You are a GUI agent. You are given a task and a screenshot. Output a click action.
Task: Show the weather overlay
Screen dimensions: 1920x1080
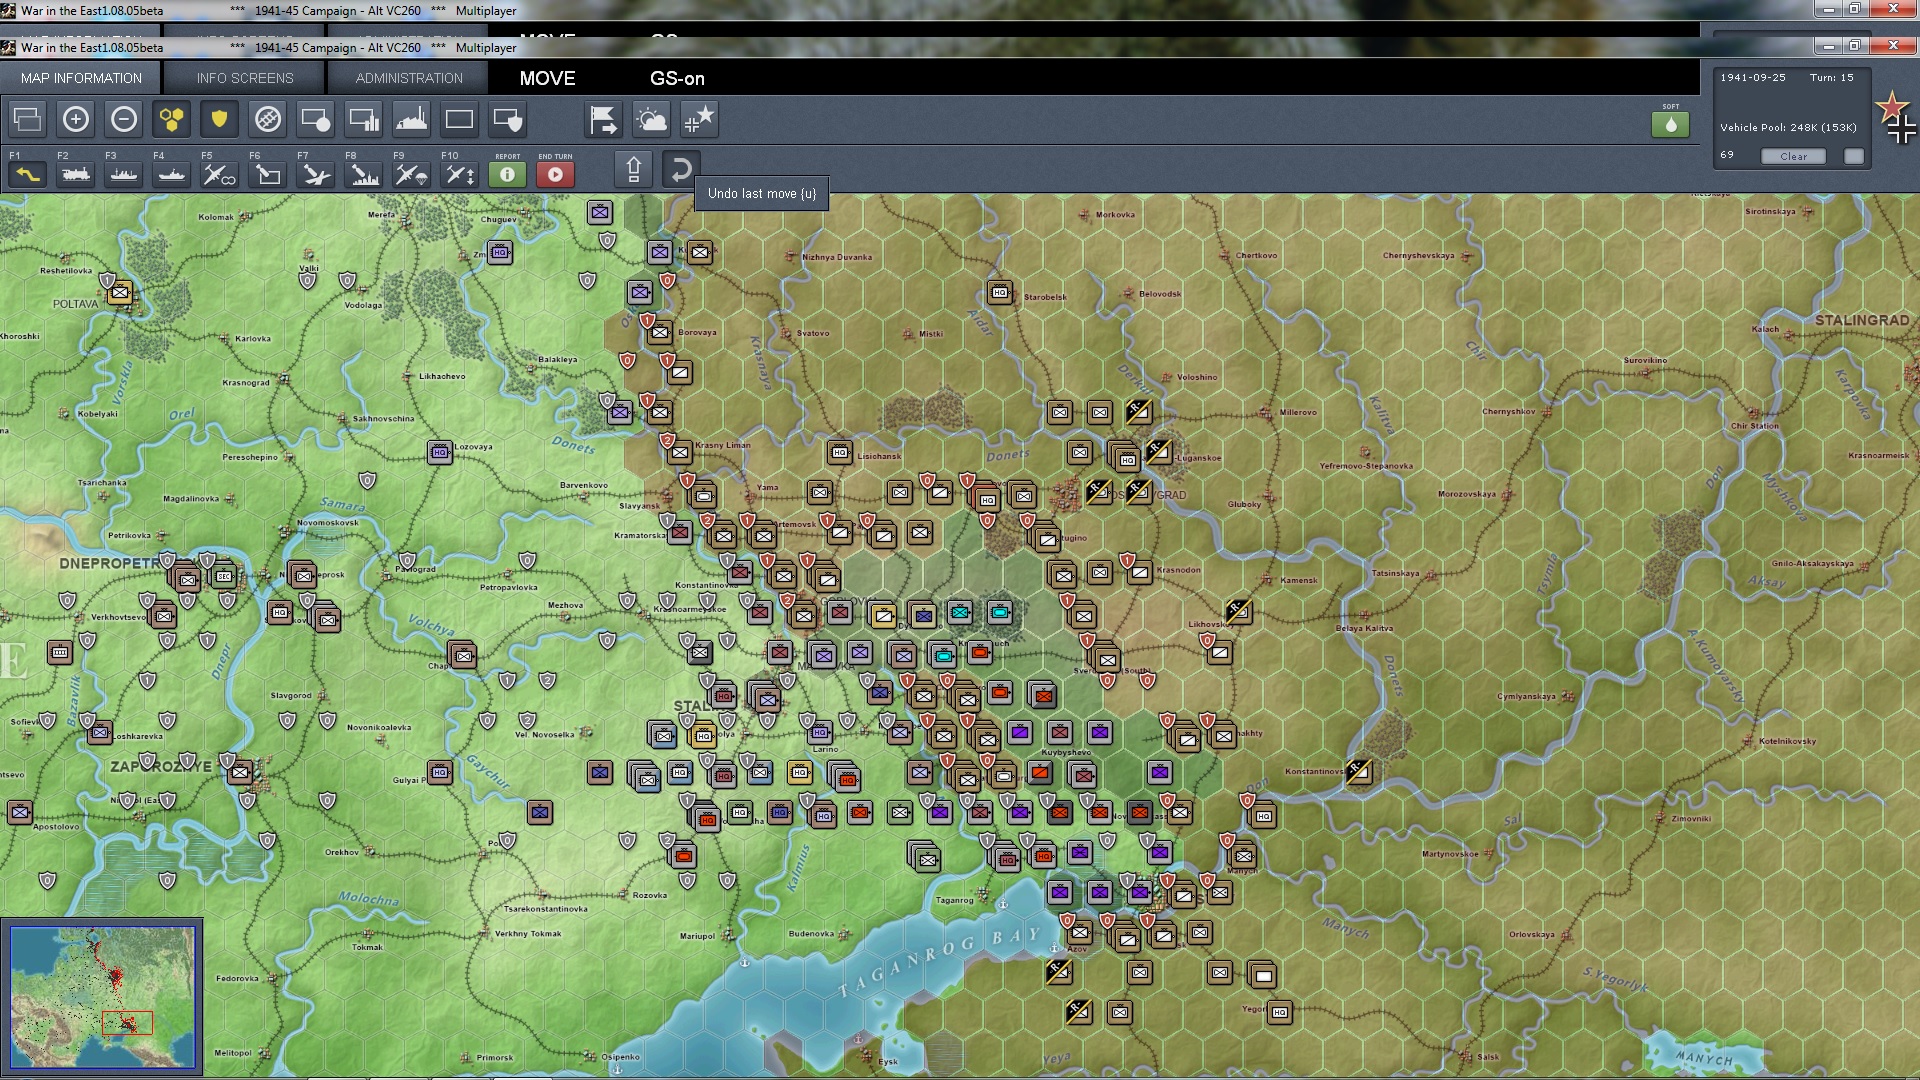(x=652, y=120)
